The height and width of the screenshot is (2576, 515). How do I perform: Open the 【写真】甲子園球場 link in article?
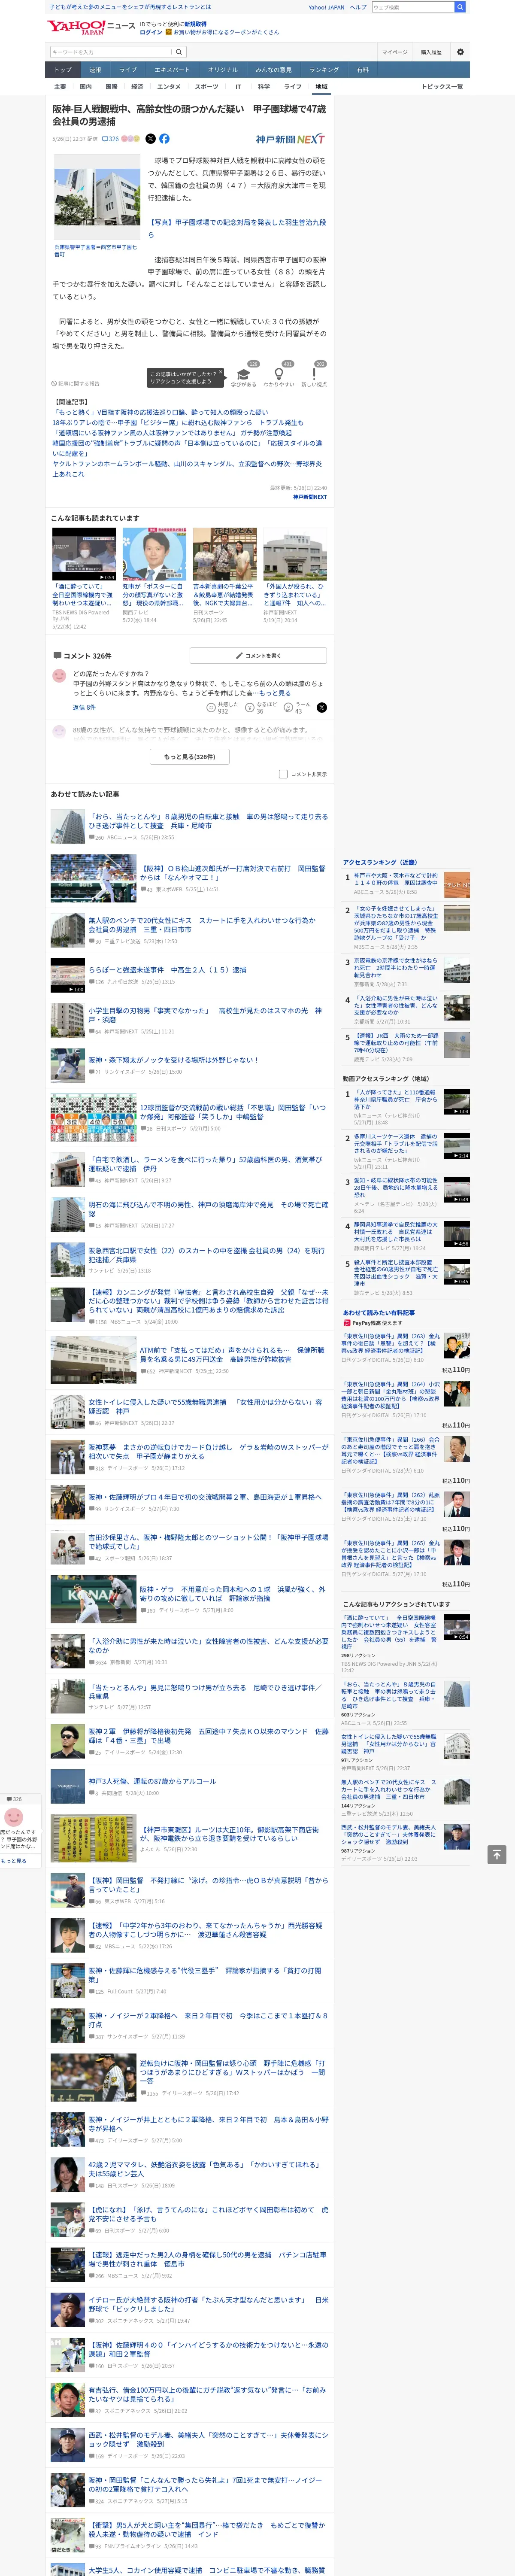[x=237, y=228]
